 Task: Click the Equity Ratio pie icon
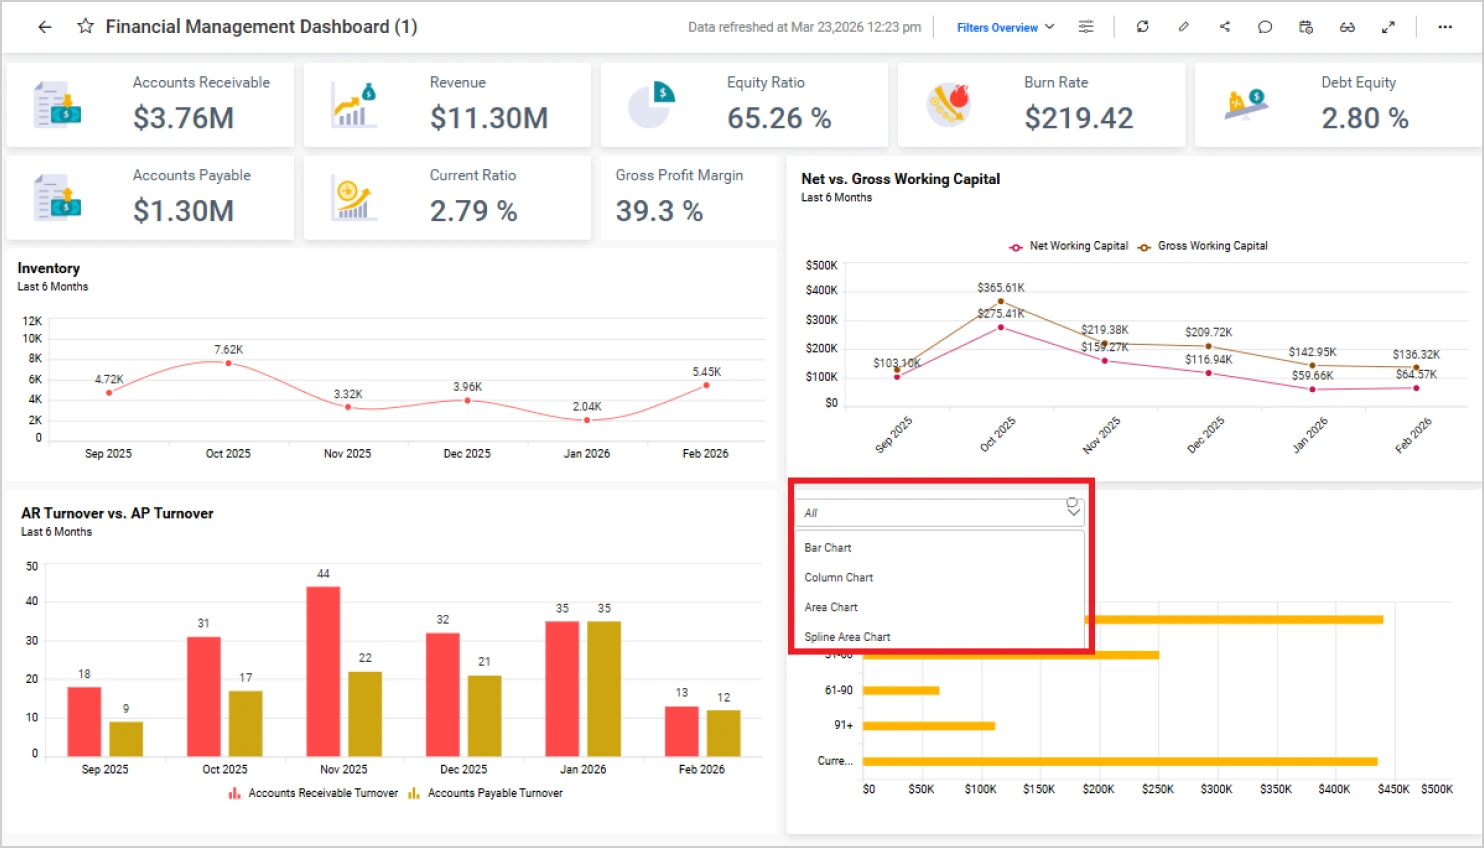tap(651, 105)
